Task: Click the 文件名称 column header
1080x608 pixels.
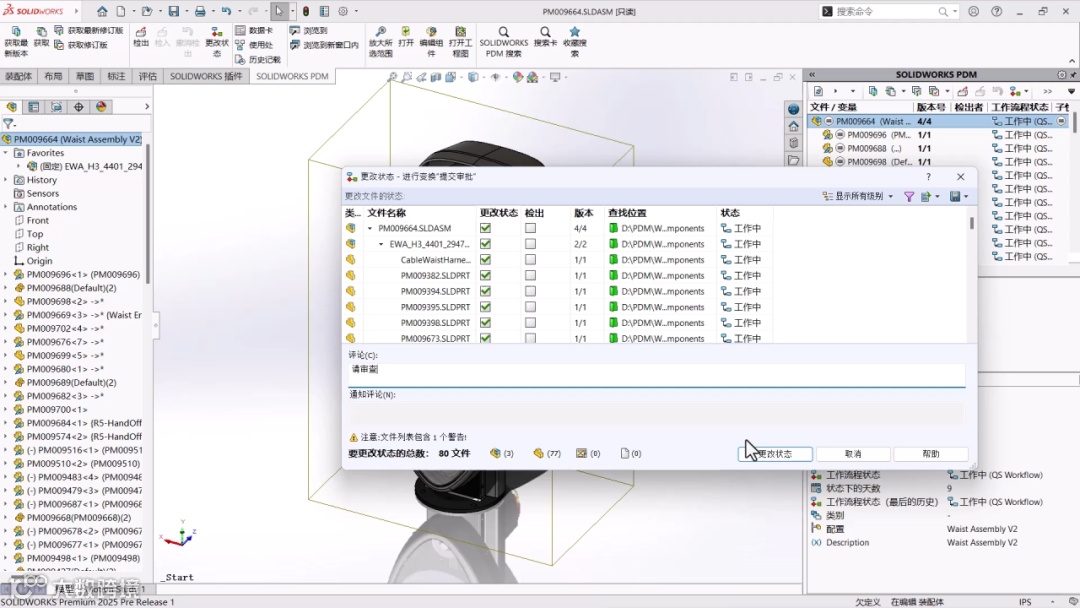Action: point(386,213)
